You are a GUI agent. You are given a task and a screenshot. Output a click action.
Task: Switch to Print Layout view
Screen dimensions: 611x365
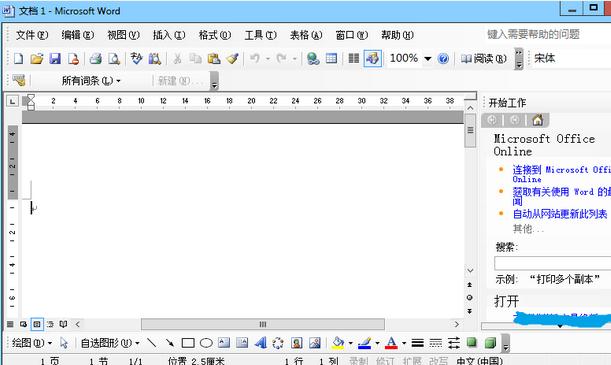(x=37, y=324)
